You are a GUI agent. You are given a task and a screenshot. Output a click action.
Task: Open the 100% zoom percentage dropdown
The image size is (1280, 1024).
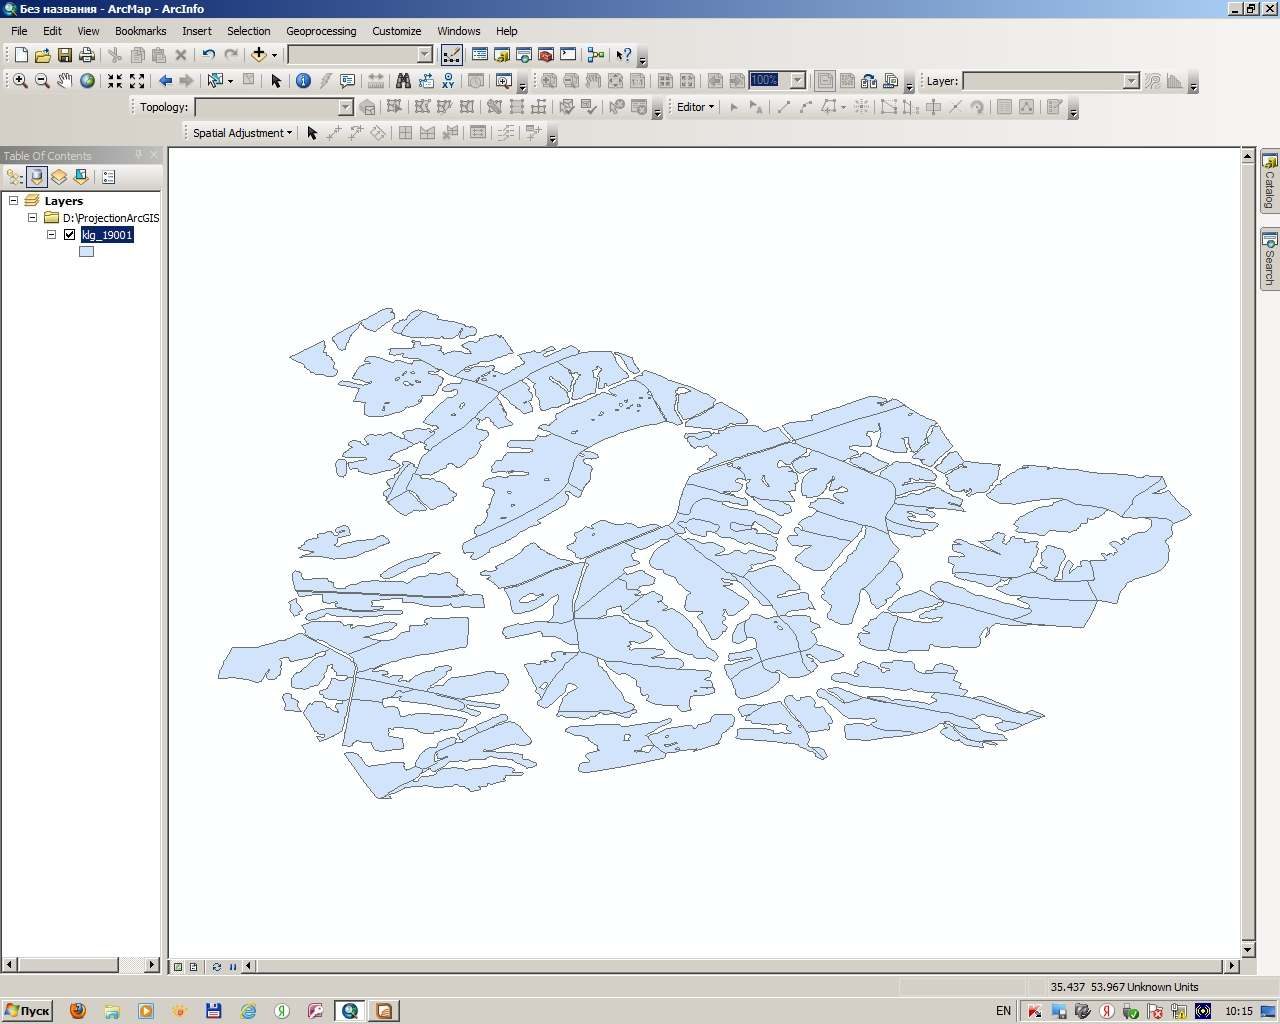pos(798,80)
